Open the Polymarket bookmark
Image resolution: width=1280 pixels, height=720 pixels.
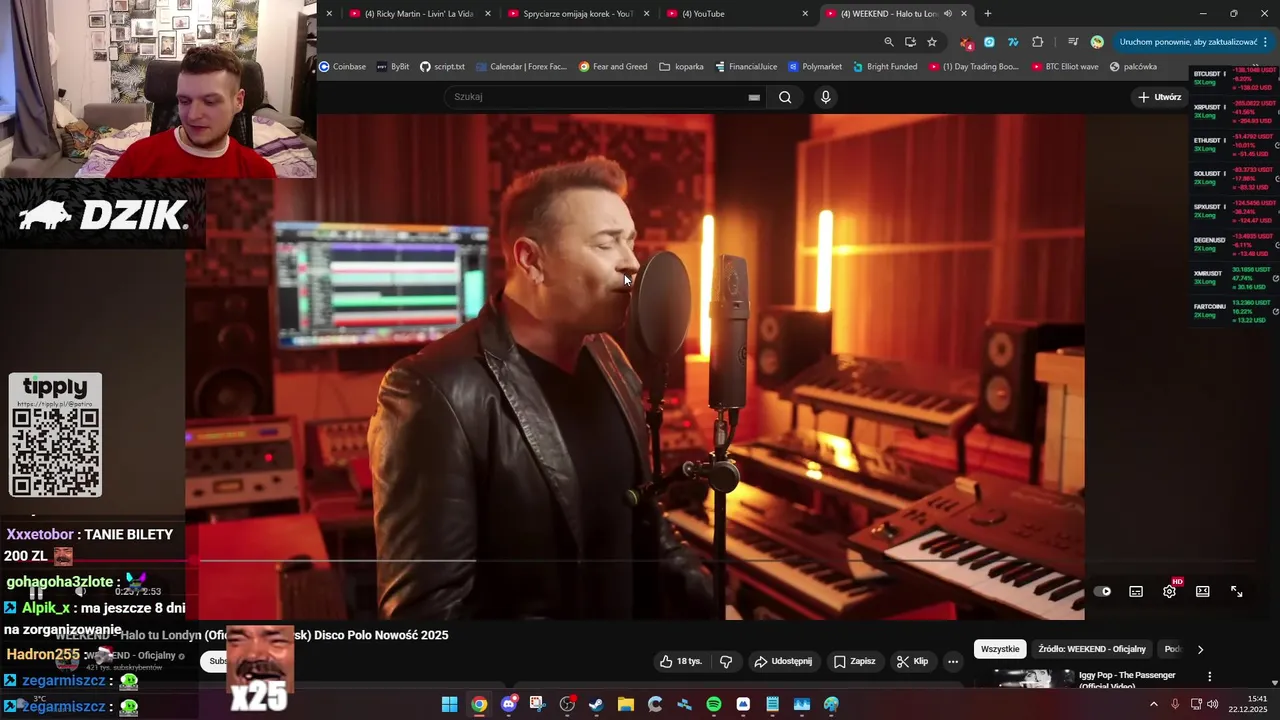(815, 67)
